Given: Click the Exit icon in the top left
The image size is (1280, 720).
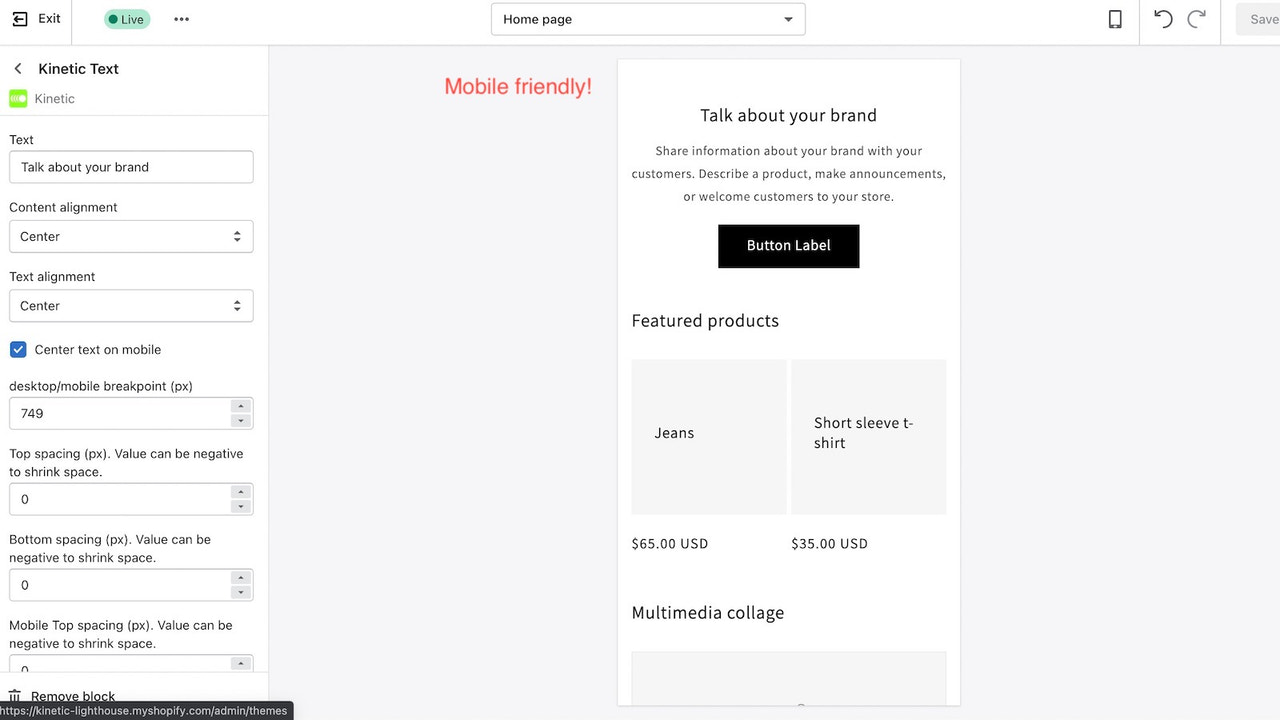Looking at the screenshot, I should click(x=17, y=18).
